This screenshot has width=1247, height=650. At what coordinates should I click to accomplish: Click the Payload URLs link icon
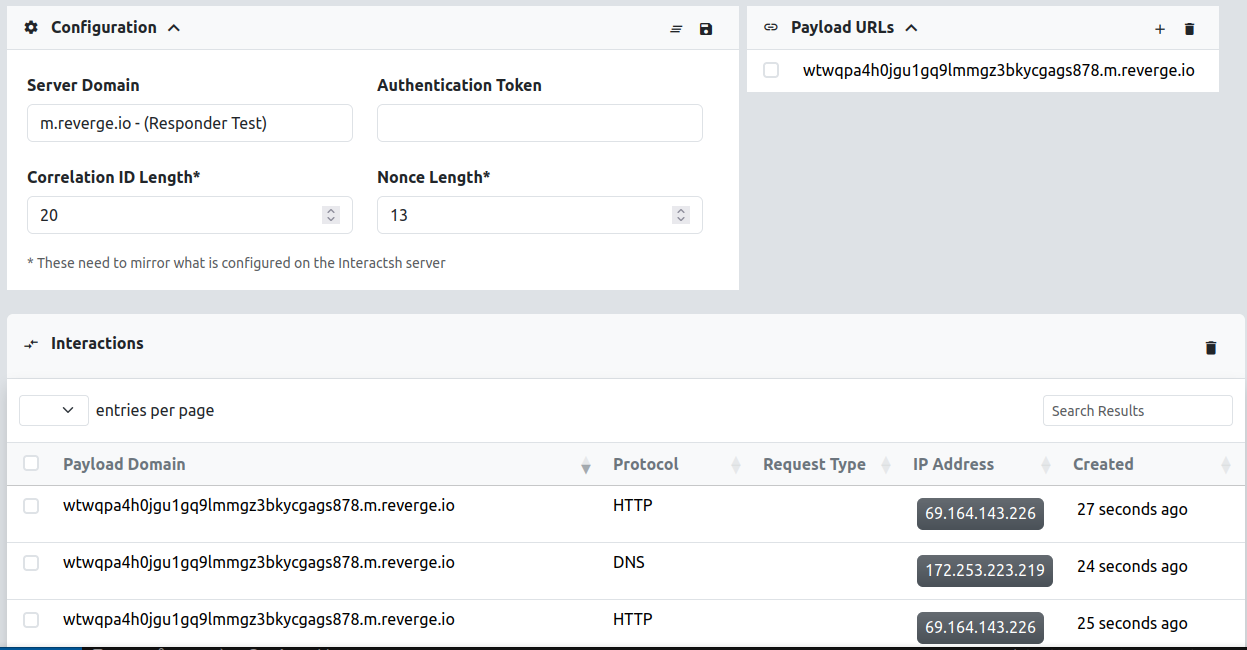coord(770,28)
